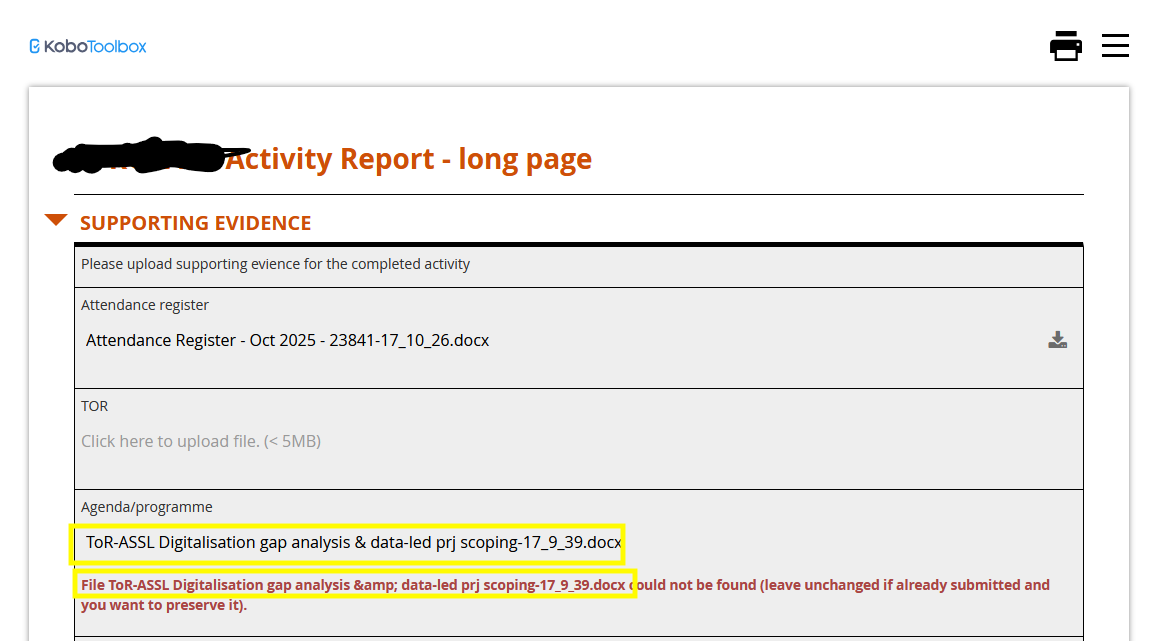
Task: Click the ToR-ASSL Digitalisation filename in Agenda field
Action: [353, 543]
